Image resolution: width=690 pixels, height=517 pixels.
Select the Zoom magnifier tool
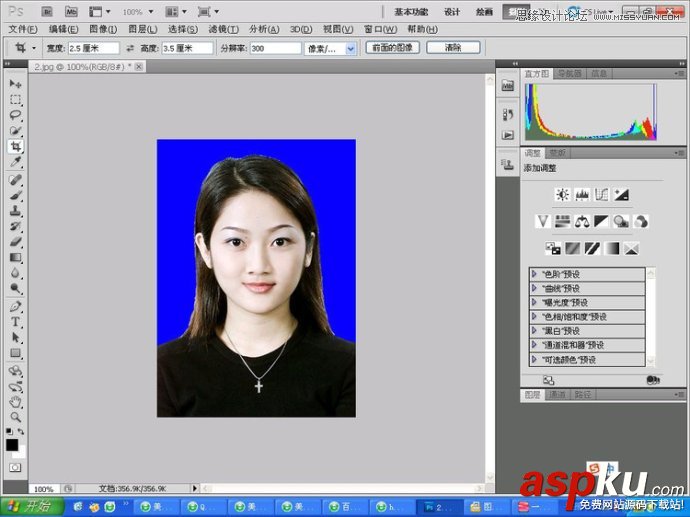pyautogui.click(x=16, y=417)
